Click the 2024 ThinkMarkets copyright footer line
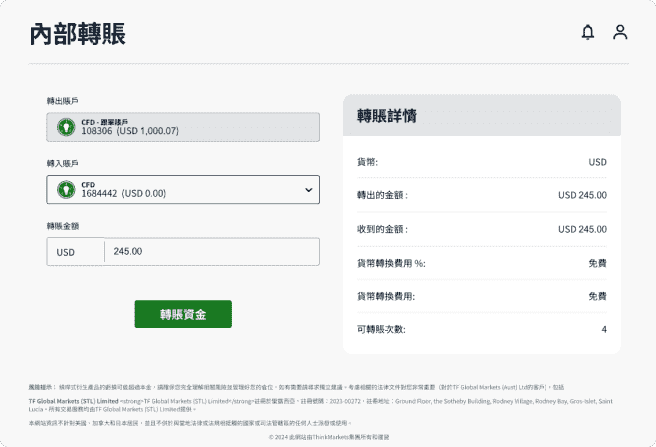Image resolution: width=656 pixels, height=447 pixels. [327, 437]
